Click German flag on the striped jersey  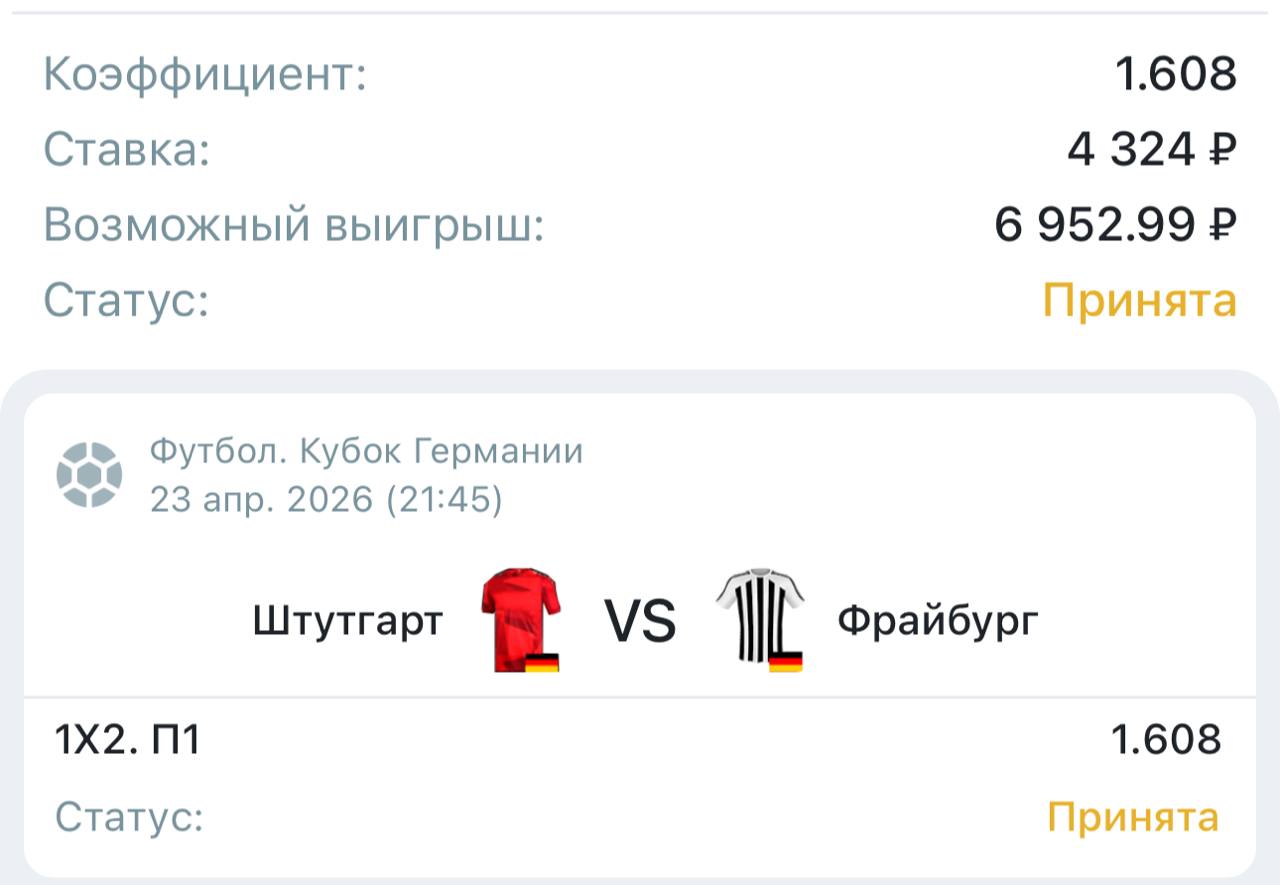[x=785, y=662]
